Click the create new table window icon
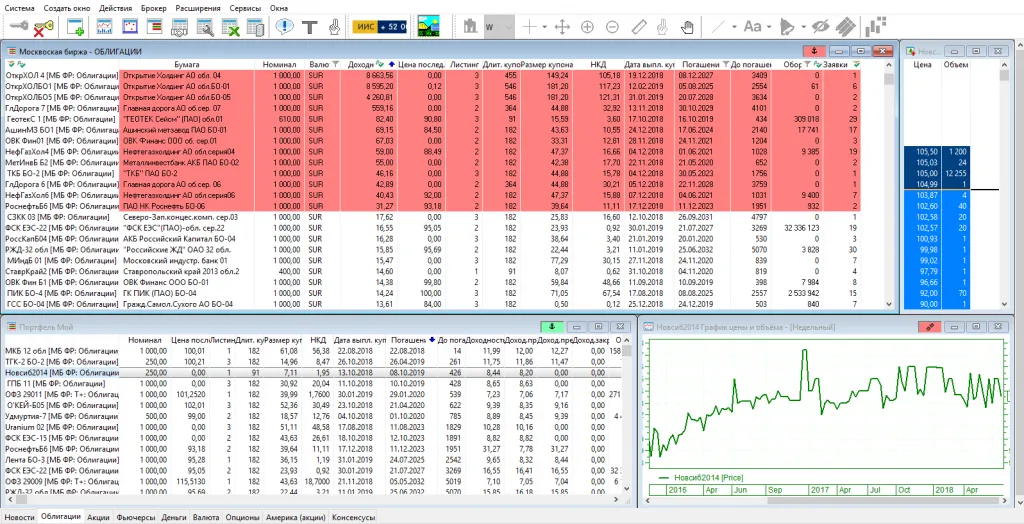Viewport: 1024px width, 524px height. coord(76,27)
